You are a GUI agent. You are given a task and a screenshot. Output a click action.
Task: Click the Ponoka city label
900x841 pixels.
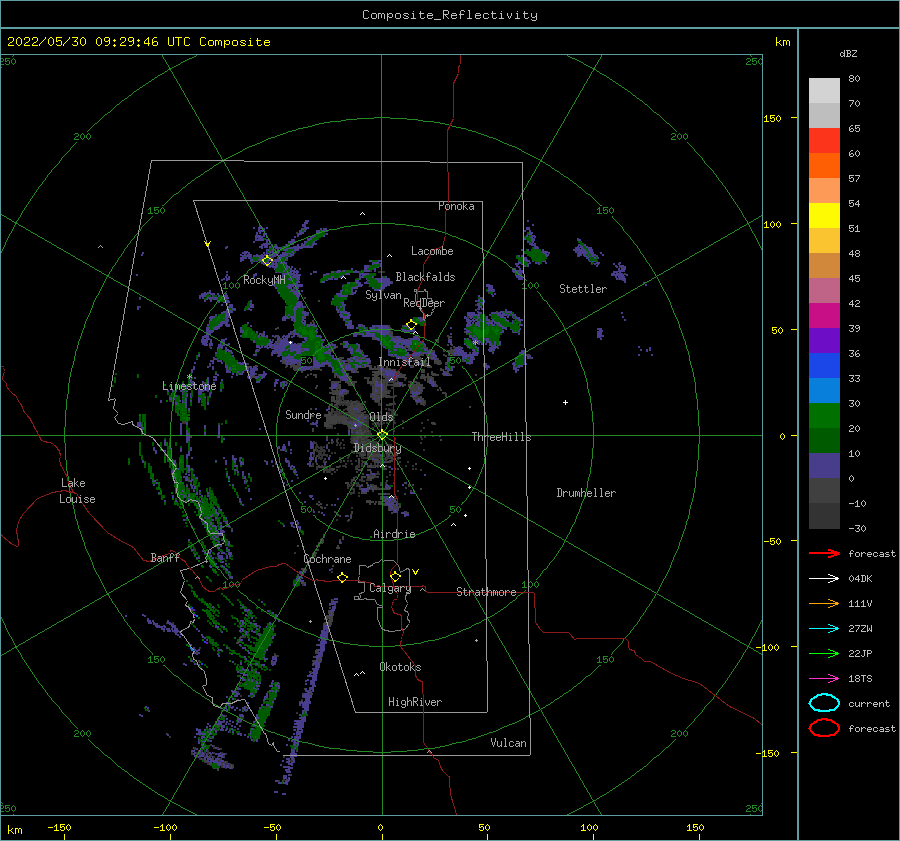coord(456,206)
